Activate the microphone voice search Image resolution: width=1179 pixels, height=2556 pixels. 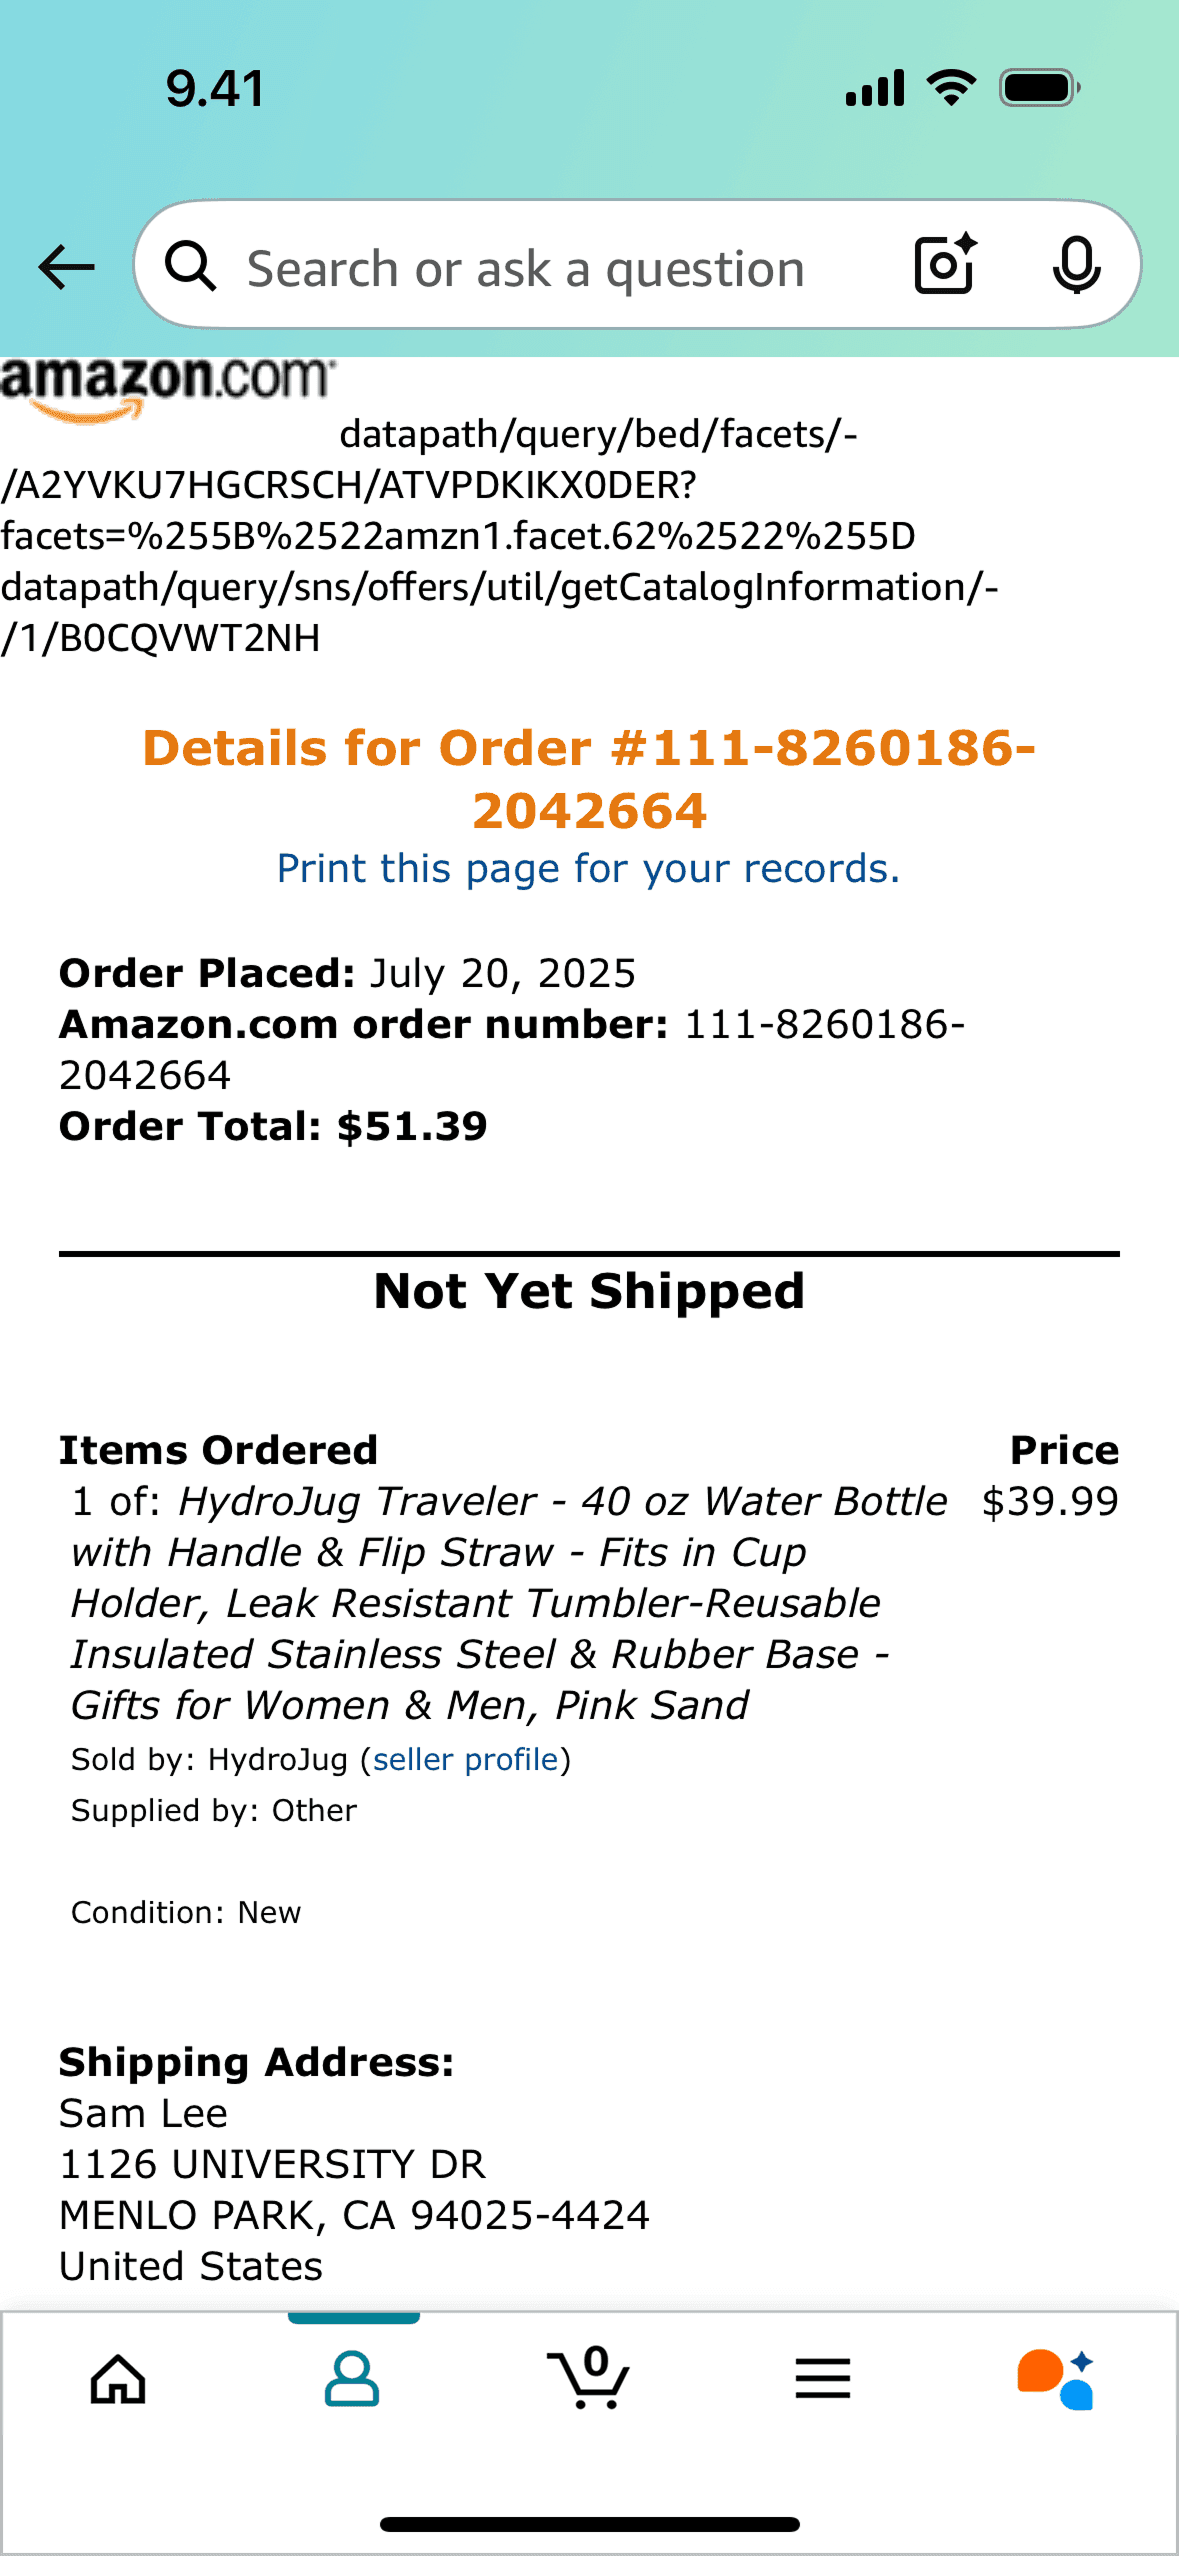click(x=1075, y=265)
